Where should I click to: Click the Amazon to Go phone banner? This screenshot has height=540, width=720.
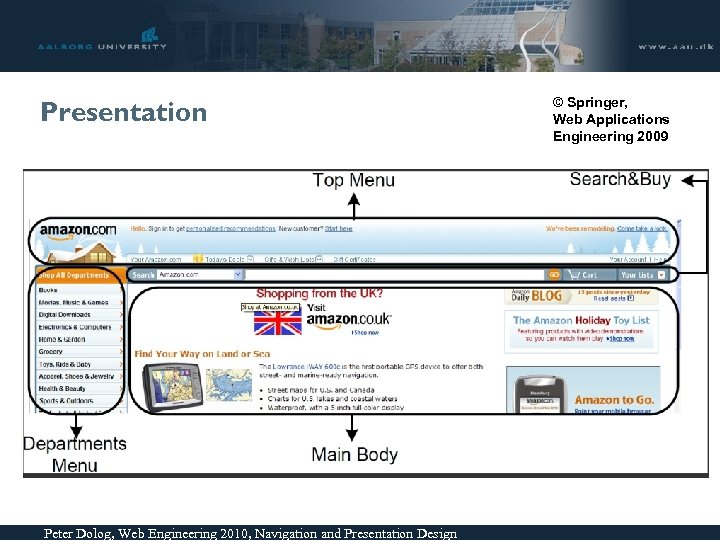point(583,390)
